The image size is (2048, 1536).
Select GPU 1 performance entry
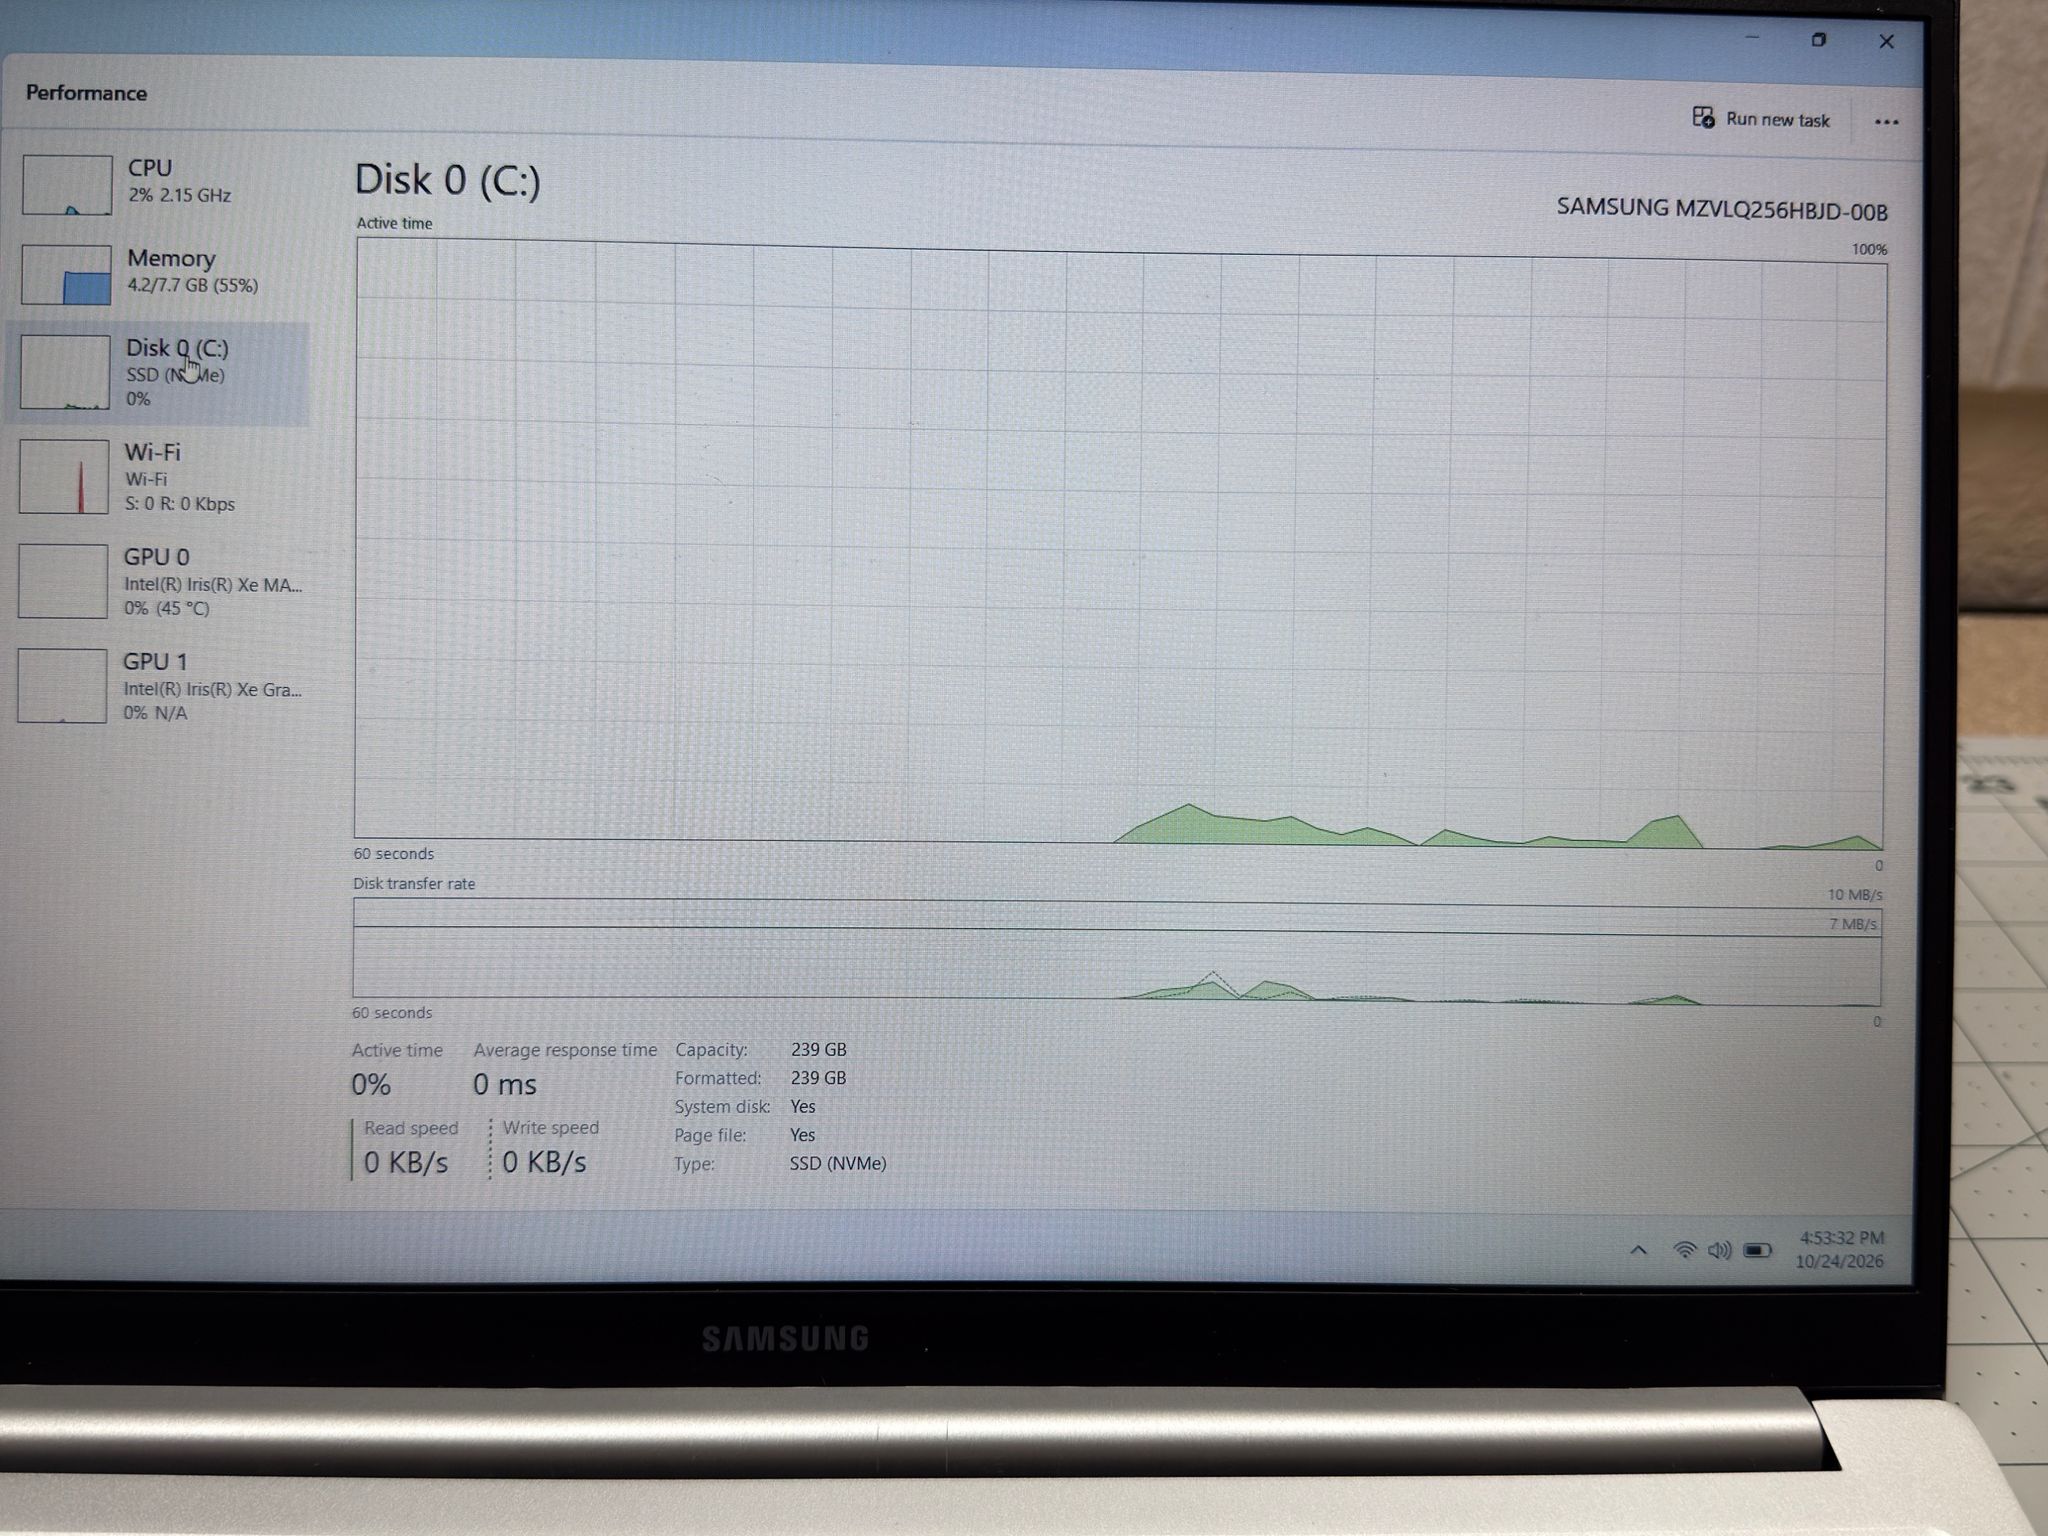[x=158, y=686]
